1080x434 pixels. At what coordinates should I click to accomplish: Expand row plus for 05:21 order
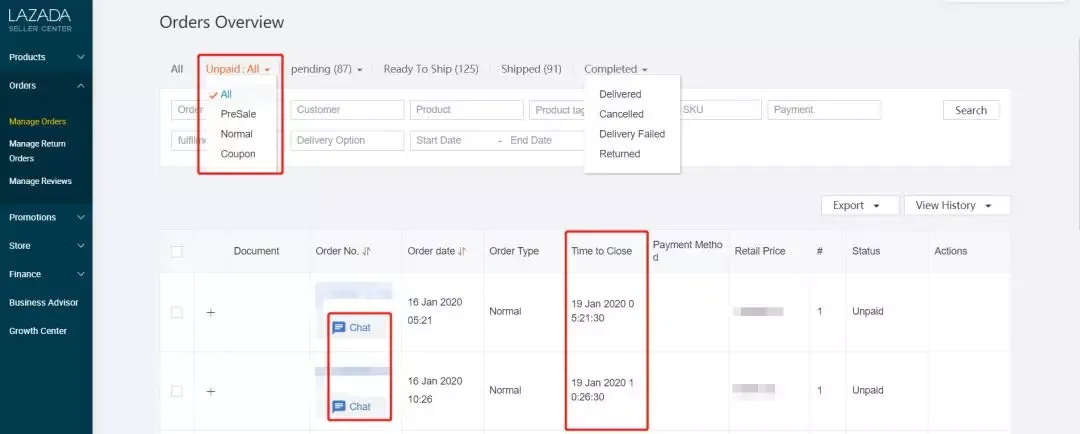pos(211,312)
